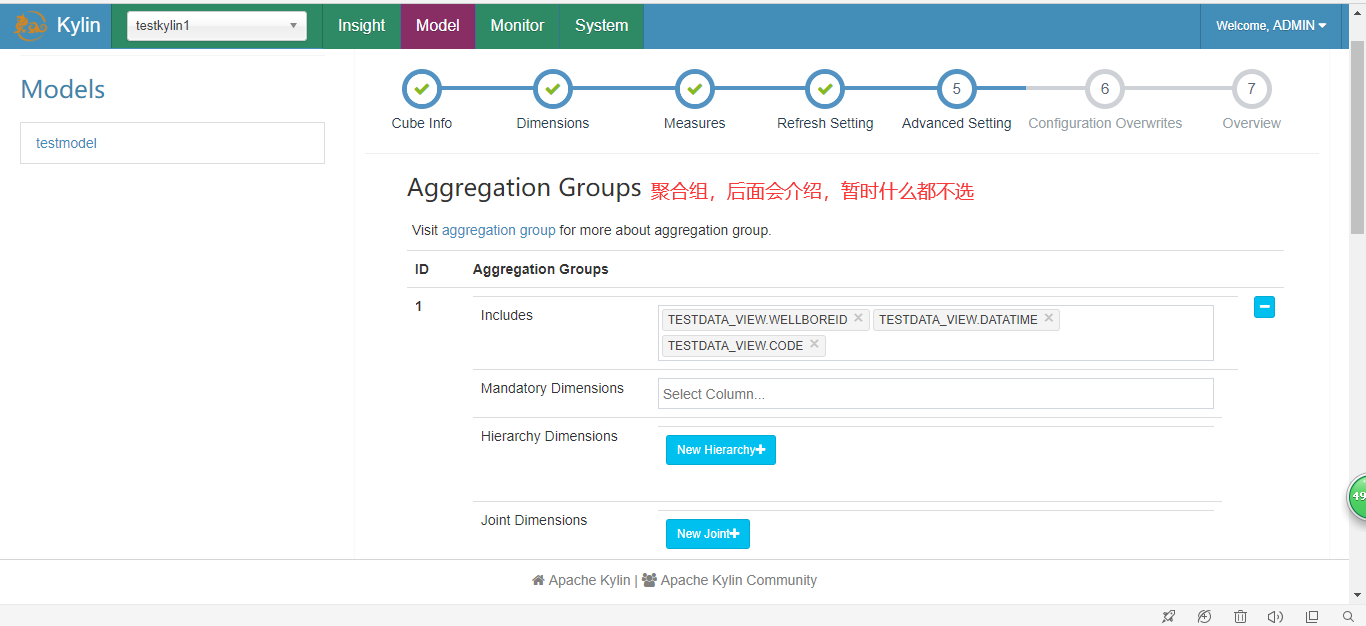Select the testmodel item in Models
This screenshot has height=626, width=1366.
(x=172, y=143)
